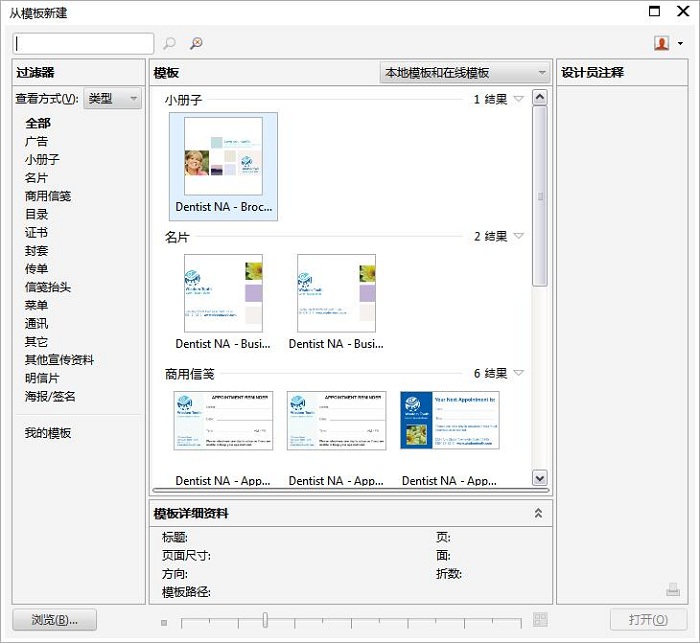Select the 广告 filter category

pos(36,142)
